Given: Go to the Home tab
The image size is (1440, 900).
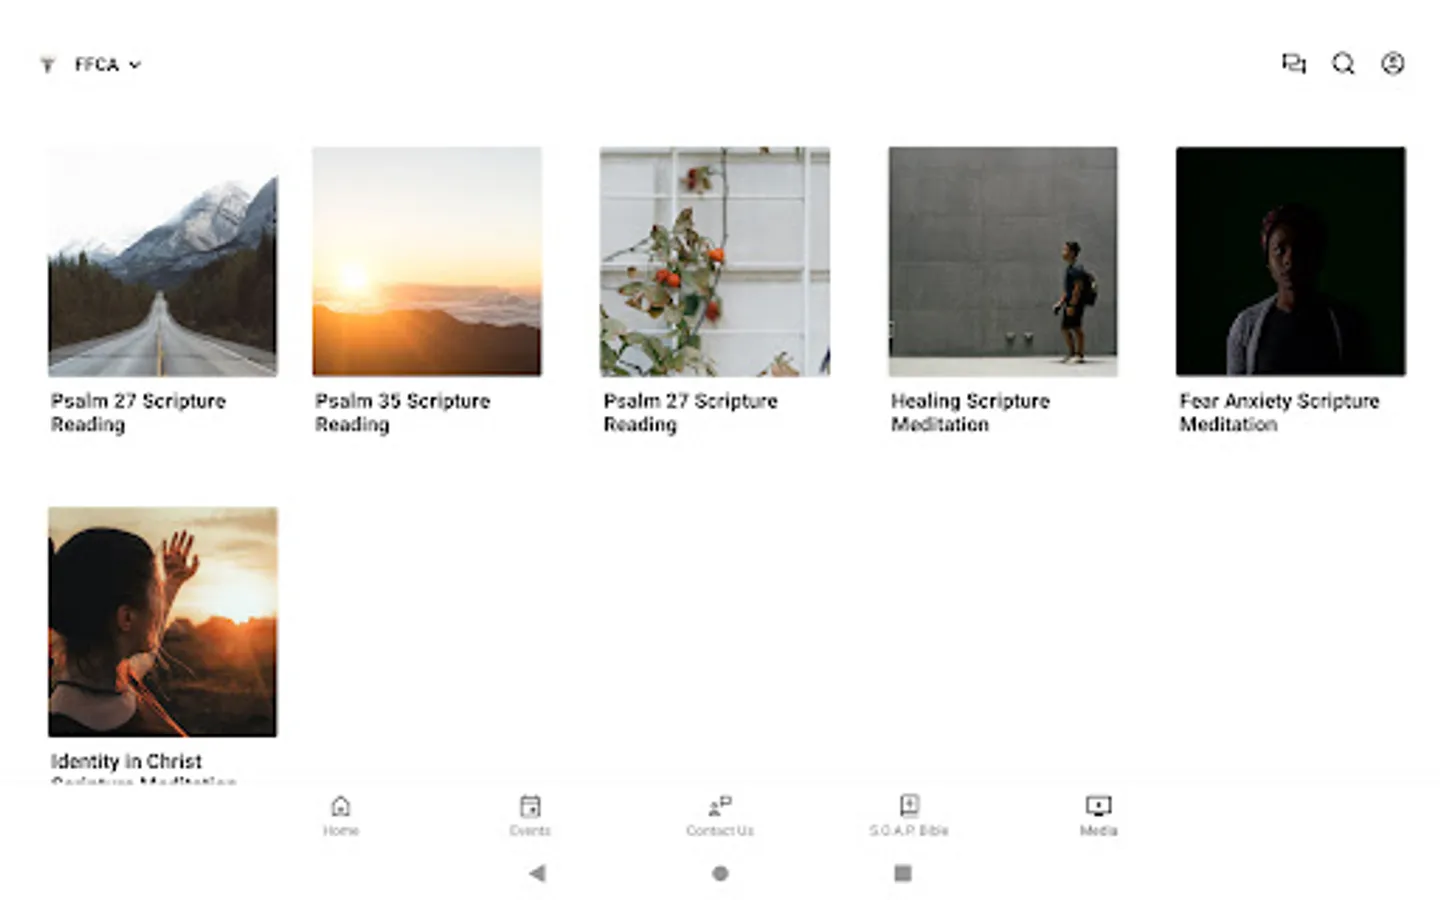Looking at the screenshot, I should (x=341, y=815).
